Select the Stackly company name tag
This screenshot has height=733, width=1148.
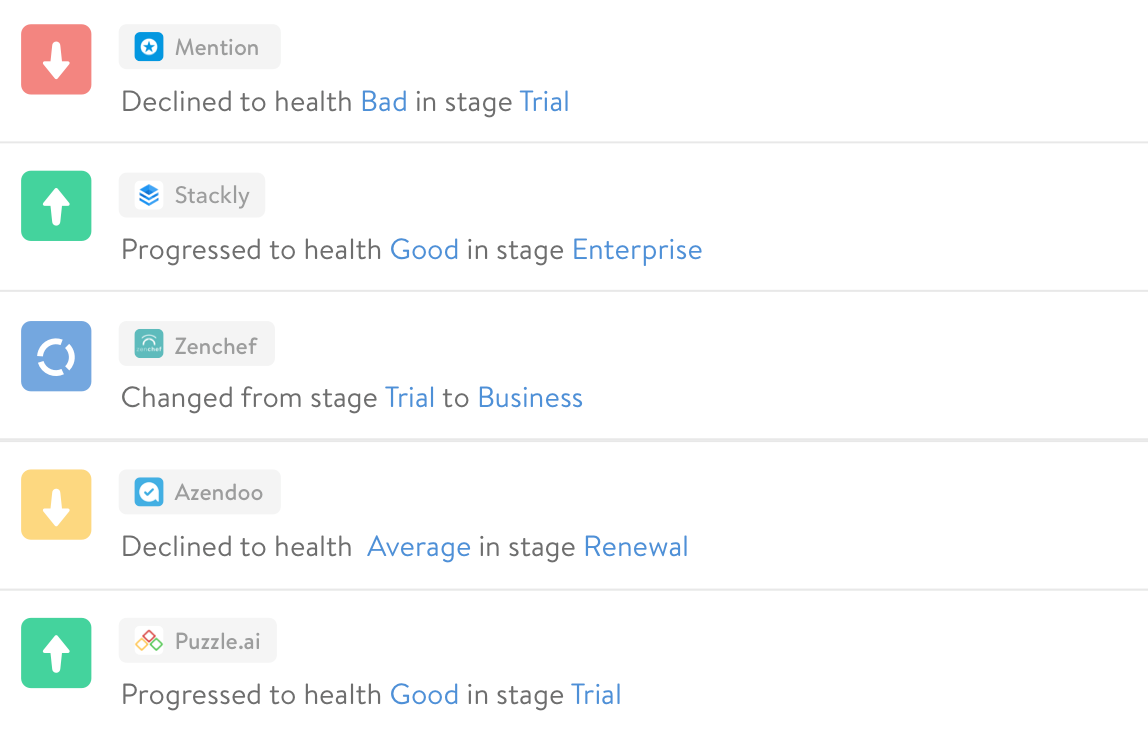[x=211, y=195]
